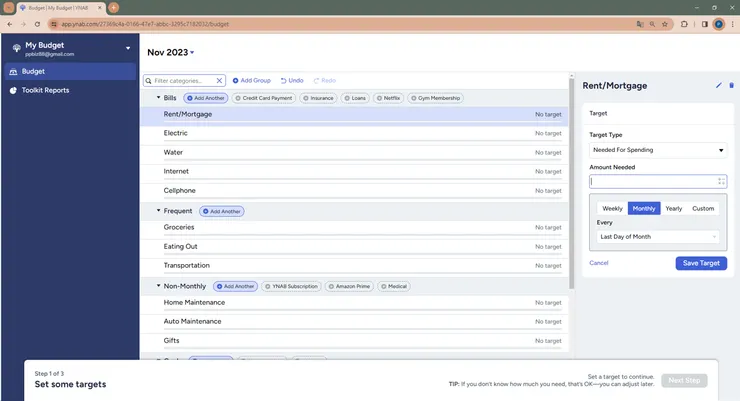Click Add Another in the Bills group
The height and width of the screenshot is (401, 740).
click(x=206, y=98)
